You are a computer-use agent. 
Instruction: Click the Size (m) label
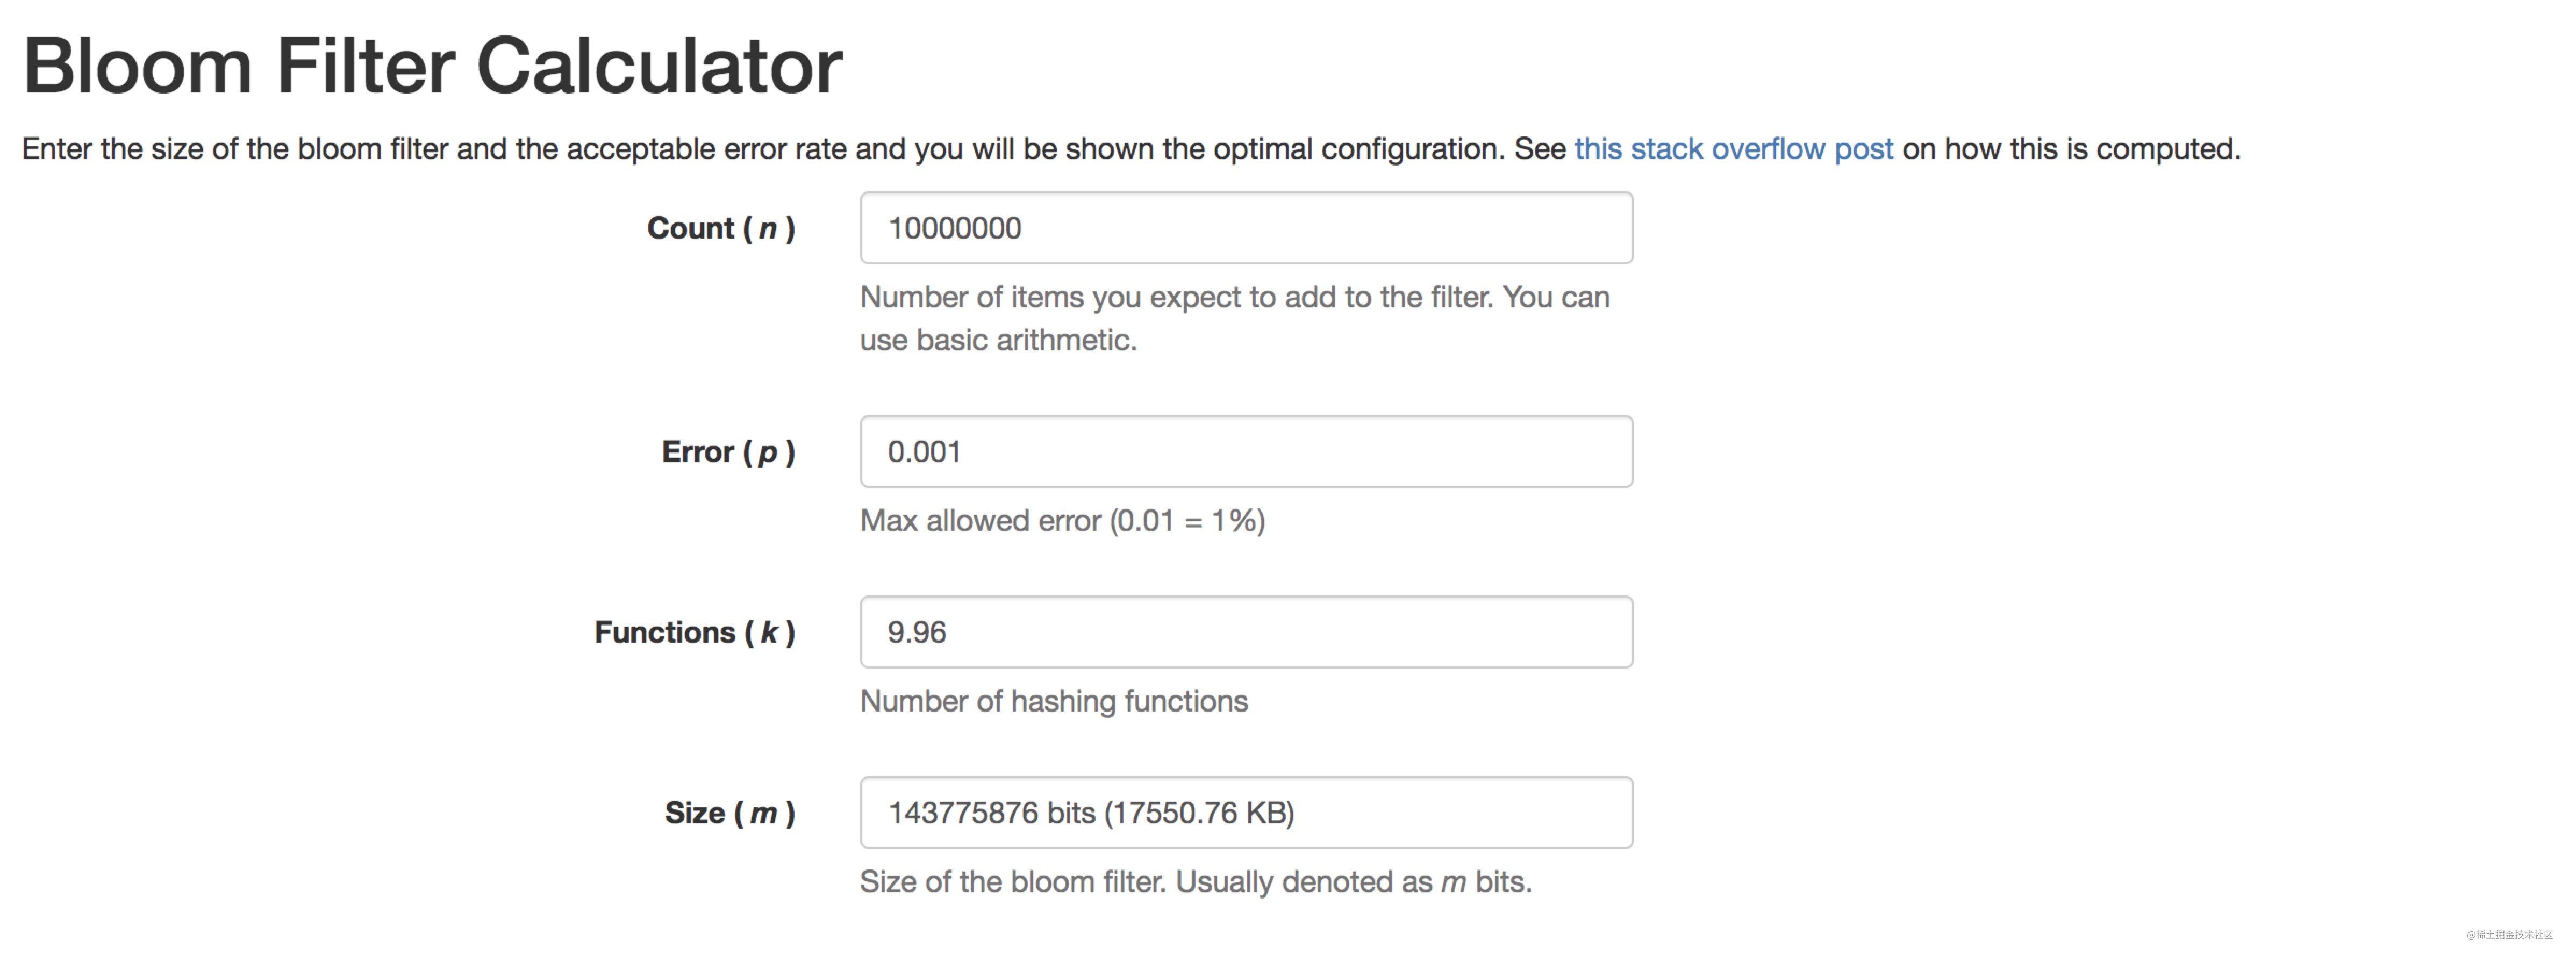728,812
